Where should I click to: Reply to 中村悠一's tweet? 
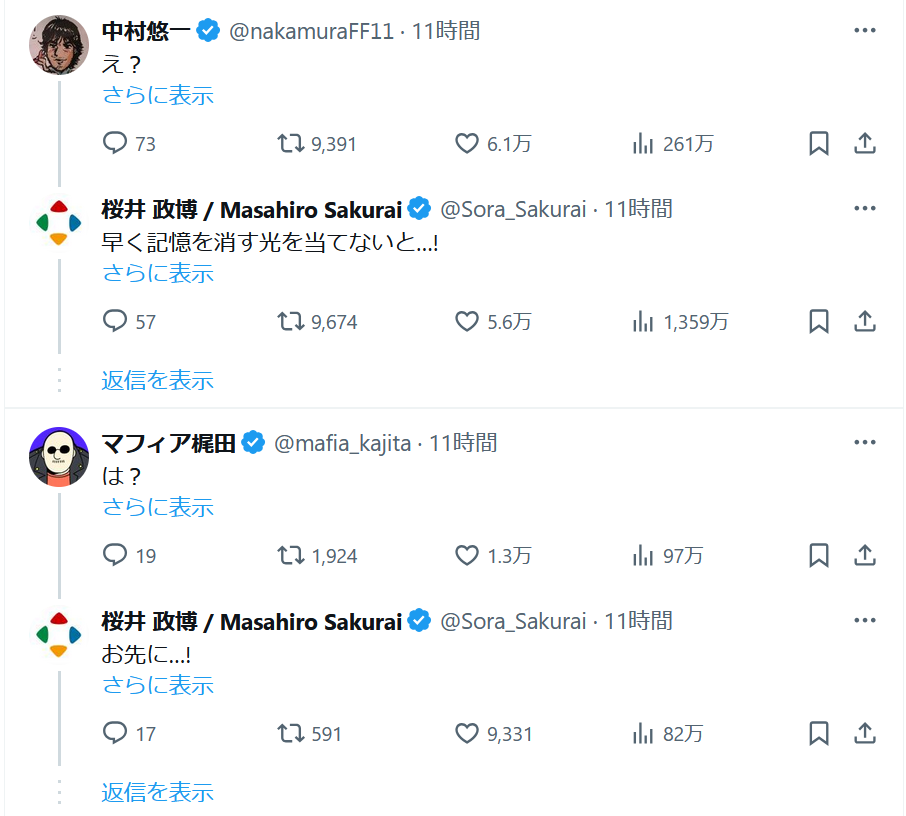click(117, 144)
